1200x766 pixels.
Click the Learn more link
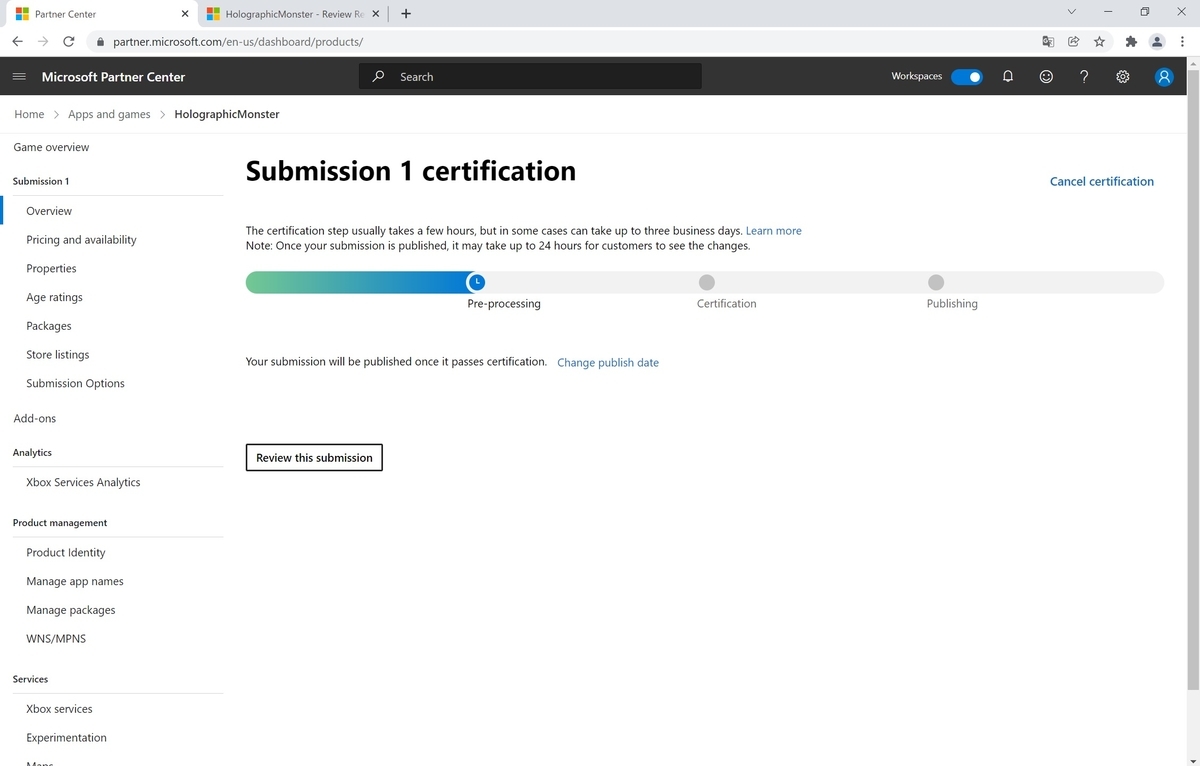(x=773, y=231)
